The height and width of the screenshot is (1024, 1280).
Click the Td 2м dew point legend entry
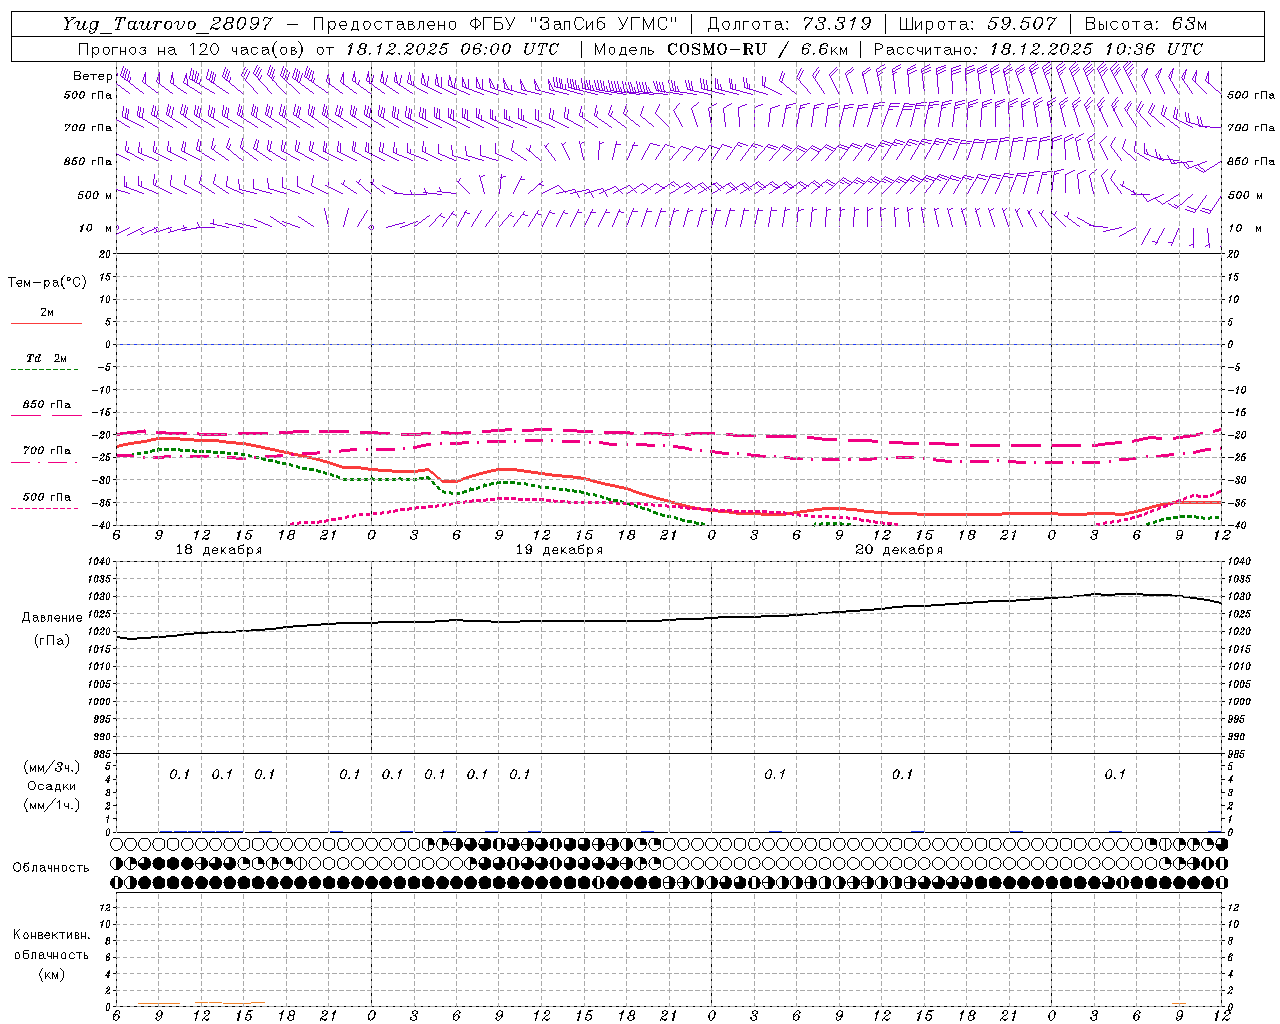tap(46, 358)
